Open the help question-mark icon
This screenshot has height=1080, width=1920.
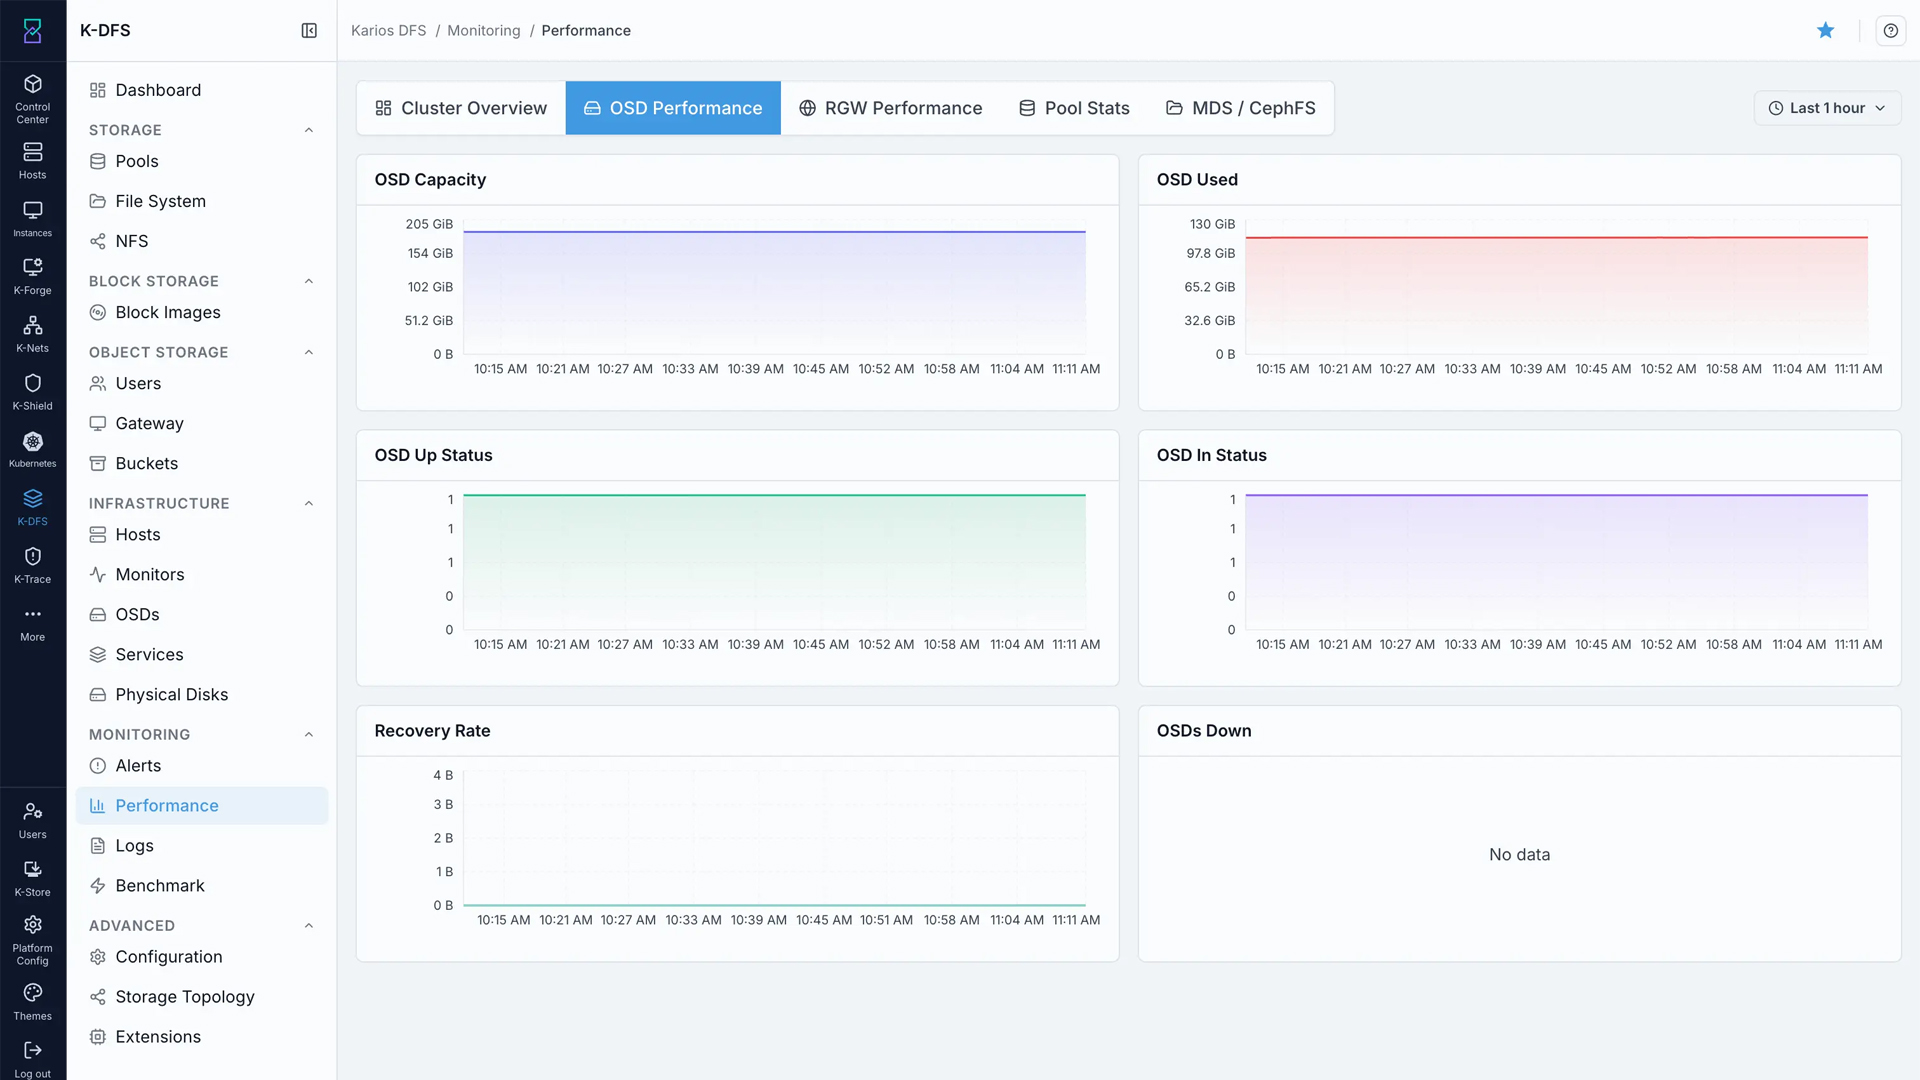pyautogui.click(x=1890, y=30)
